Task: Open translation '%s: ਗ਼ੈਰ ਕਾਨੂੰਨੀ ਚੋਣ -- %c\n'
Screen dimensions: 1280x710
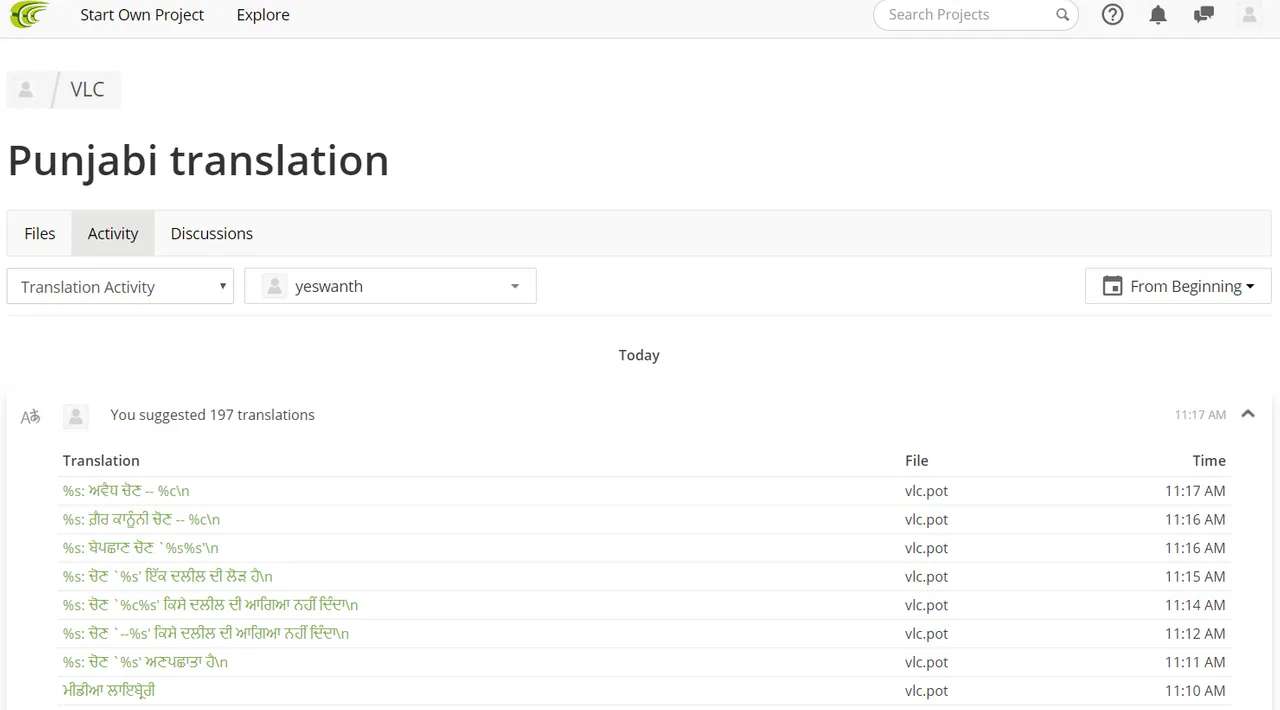Action: coord(141,520)
